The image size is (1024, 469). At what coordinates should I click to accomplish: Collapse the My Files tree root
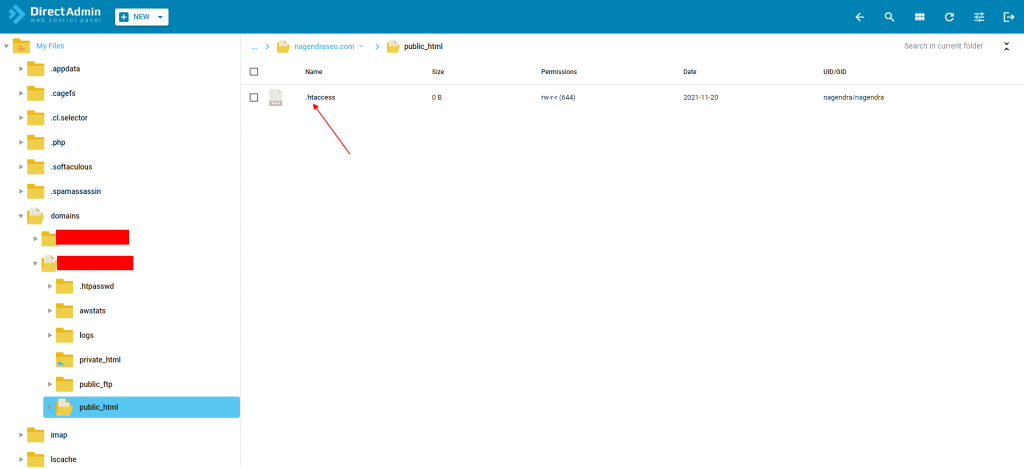(x=7, y=46)
